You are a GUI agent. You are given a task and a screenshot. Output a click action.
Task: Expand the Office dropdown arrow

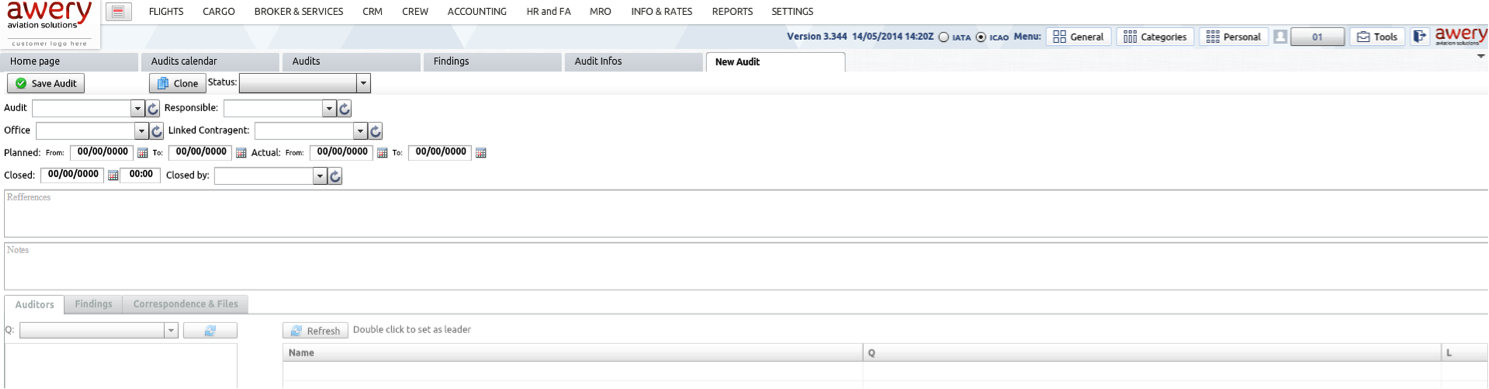141,131
